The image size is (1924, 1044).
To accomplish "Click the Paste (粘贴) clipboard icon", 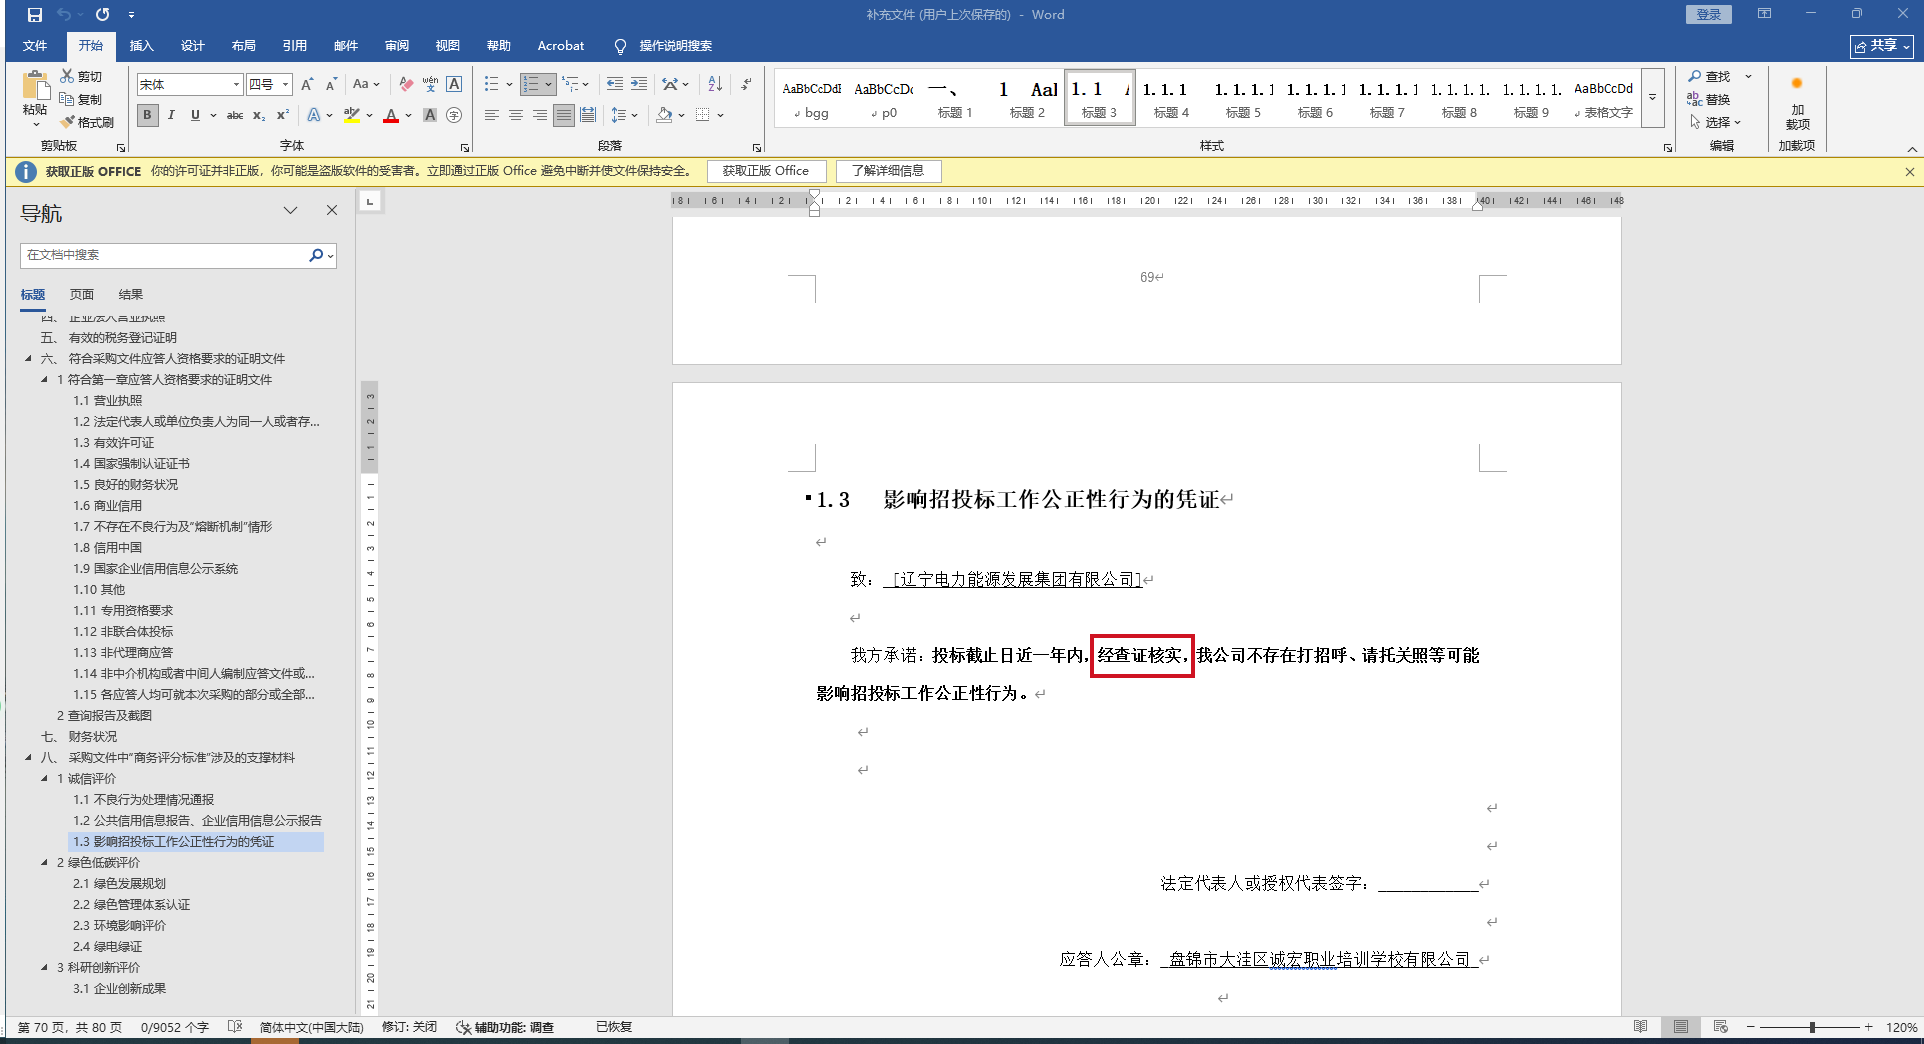I will click(x=36, y=88).
